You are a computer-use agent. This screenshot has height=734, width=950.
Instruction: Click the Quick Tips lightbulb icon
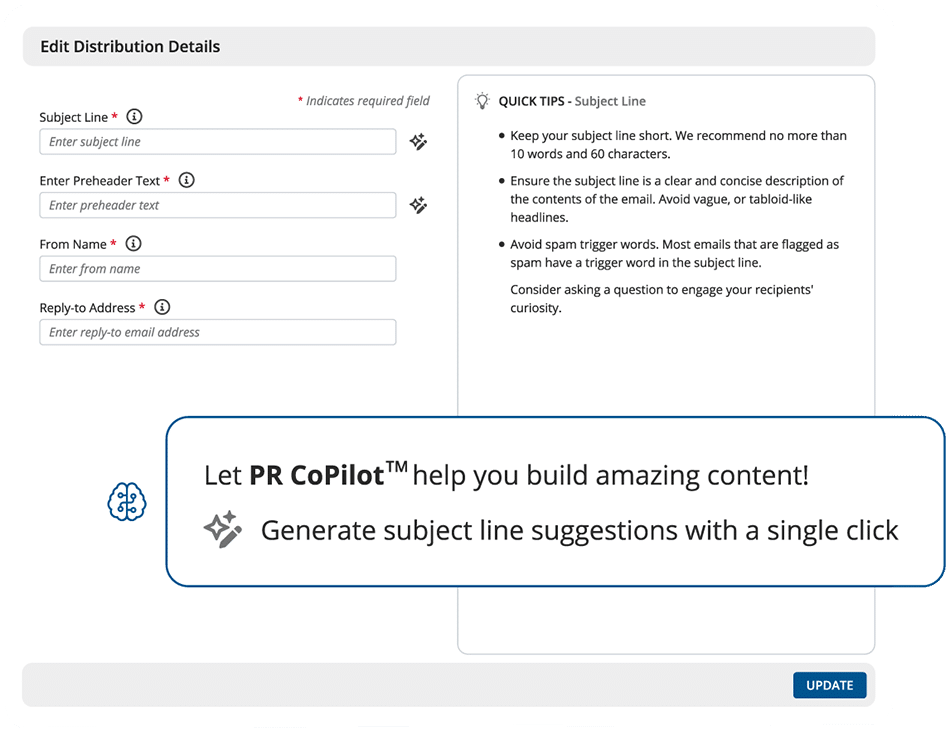click(482, 101)
